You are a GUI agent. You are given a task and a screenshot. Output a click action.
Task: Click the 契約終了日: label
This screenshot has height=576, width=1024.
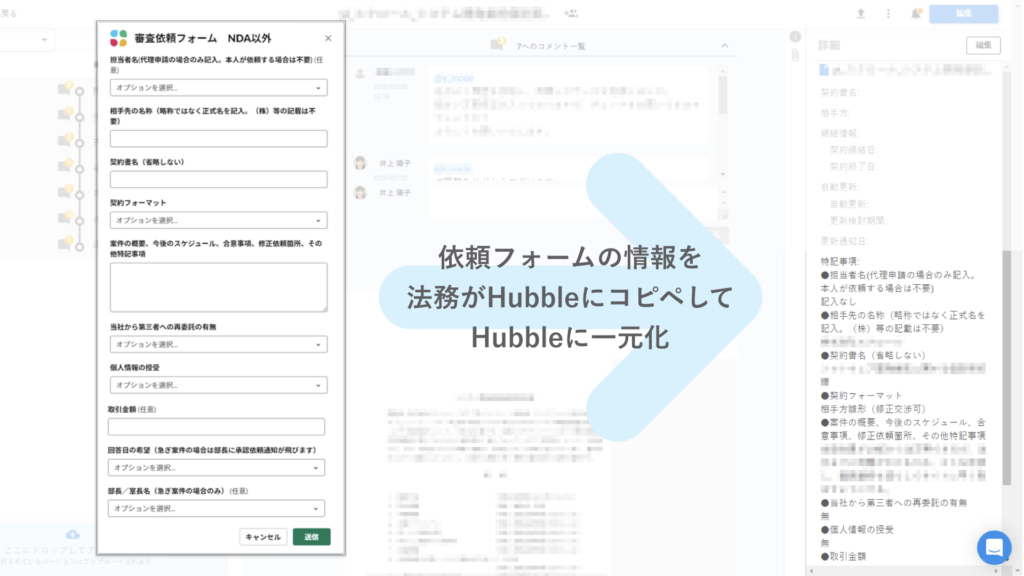(x=854, y=167)
